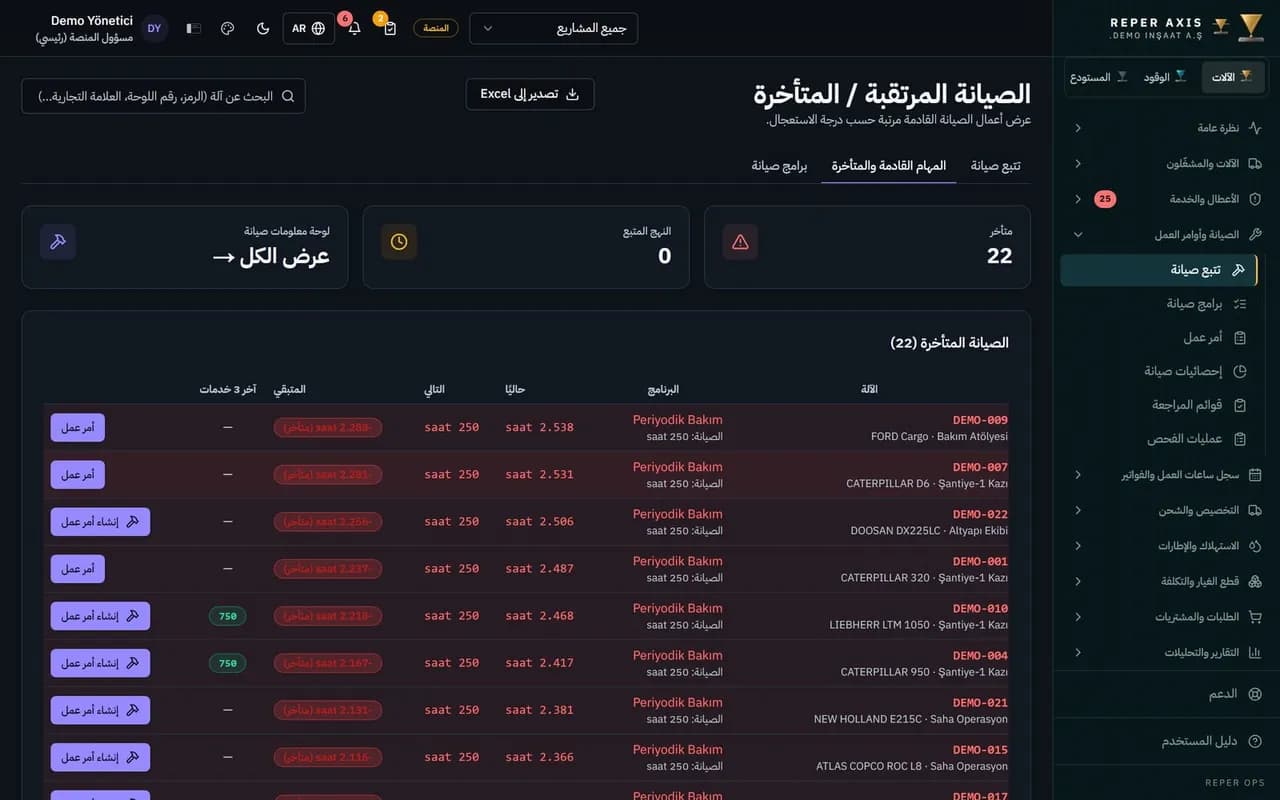Image resolution: width=1280 pixels, height=800 pixels.
Task: Expand سجل ساعات العمل والفواتير section
Action: pyautogui.click(x=1078, y=475)
